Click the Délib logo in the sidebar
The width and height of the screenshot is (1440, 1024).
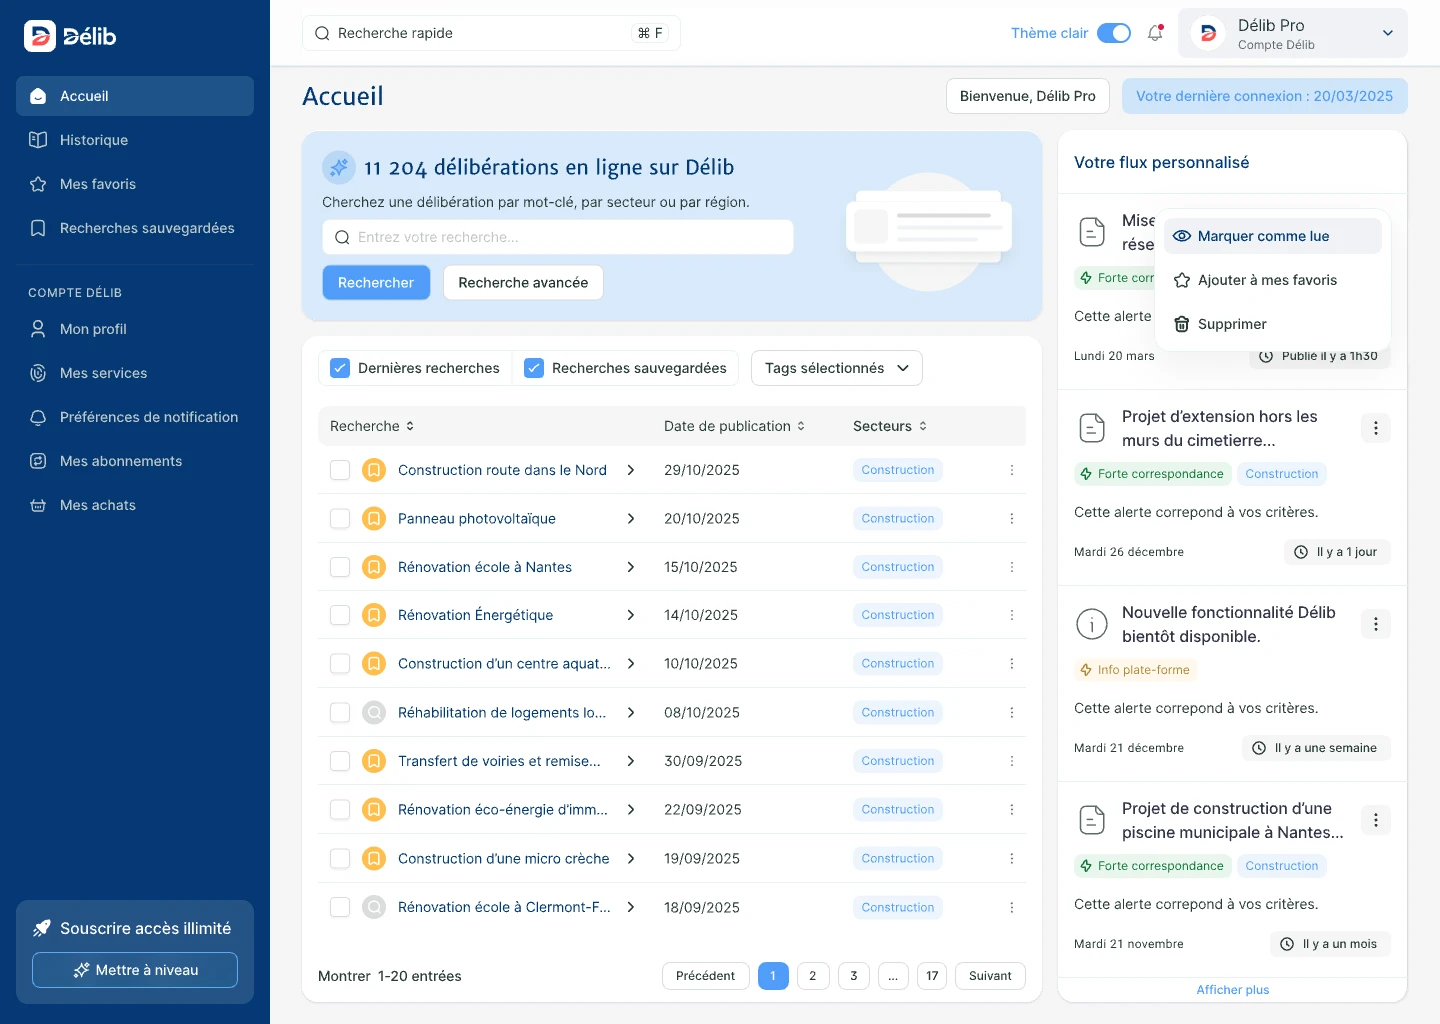[70, 36]
